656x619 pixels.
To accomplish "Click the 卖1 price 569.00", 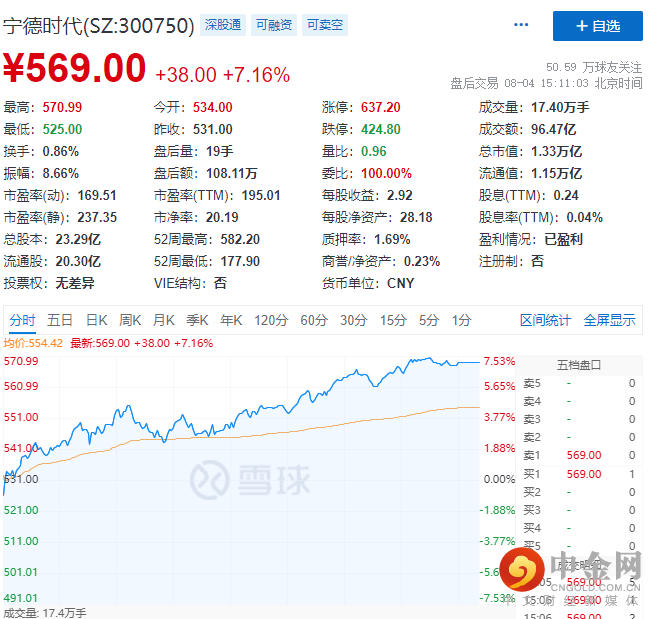I will 584,455.
